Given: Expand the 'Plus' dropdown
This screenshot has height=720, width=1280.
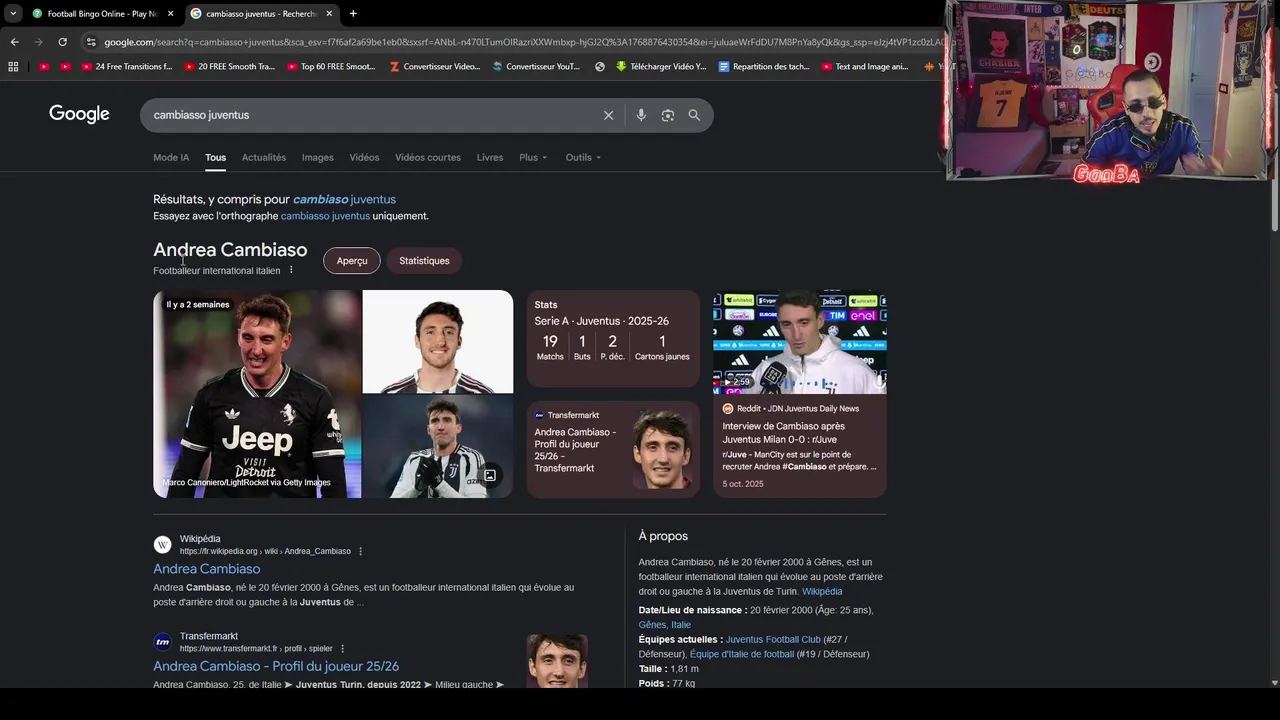Looking at the screenshot, I should click(x=533, y=157).
